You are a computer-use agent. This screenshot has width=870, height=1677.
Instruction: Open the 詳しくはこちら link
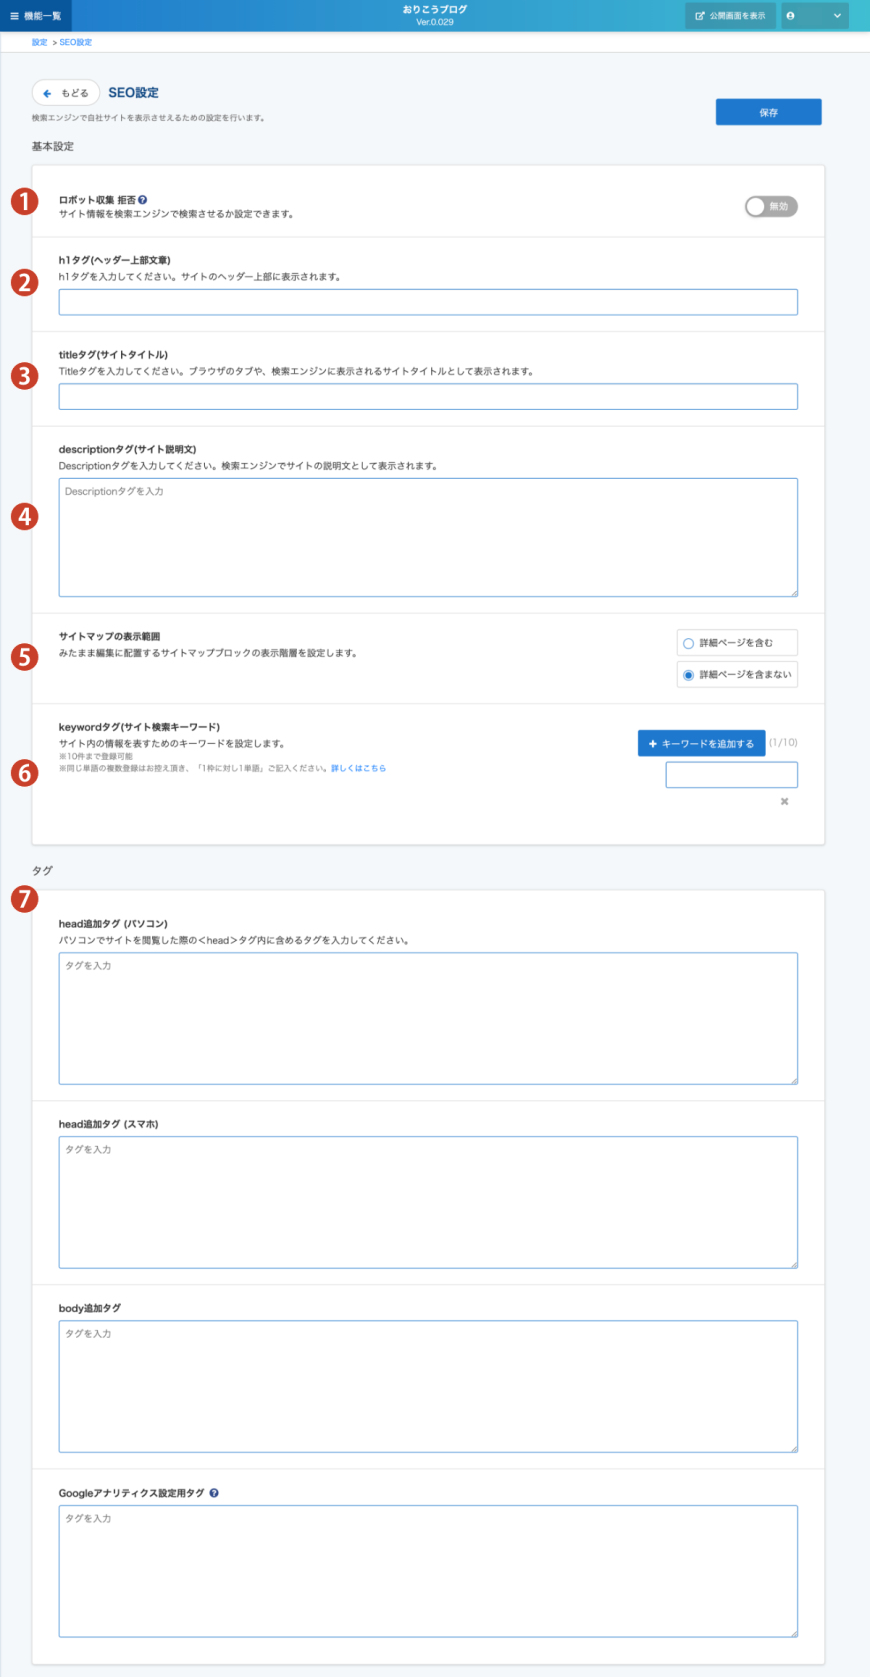click(358, 768)
